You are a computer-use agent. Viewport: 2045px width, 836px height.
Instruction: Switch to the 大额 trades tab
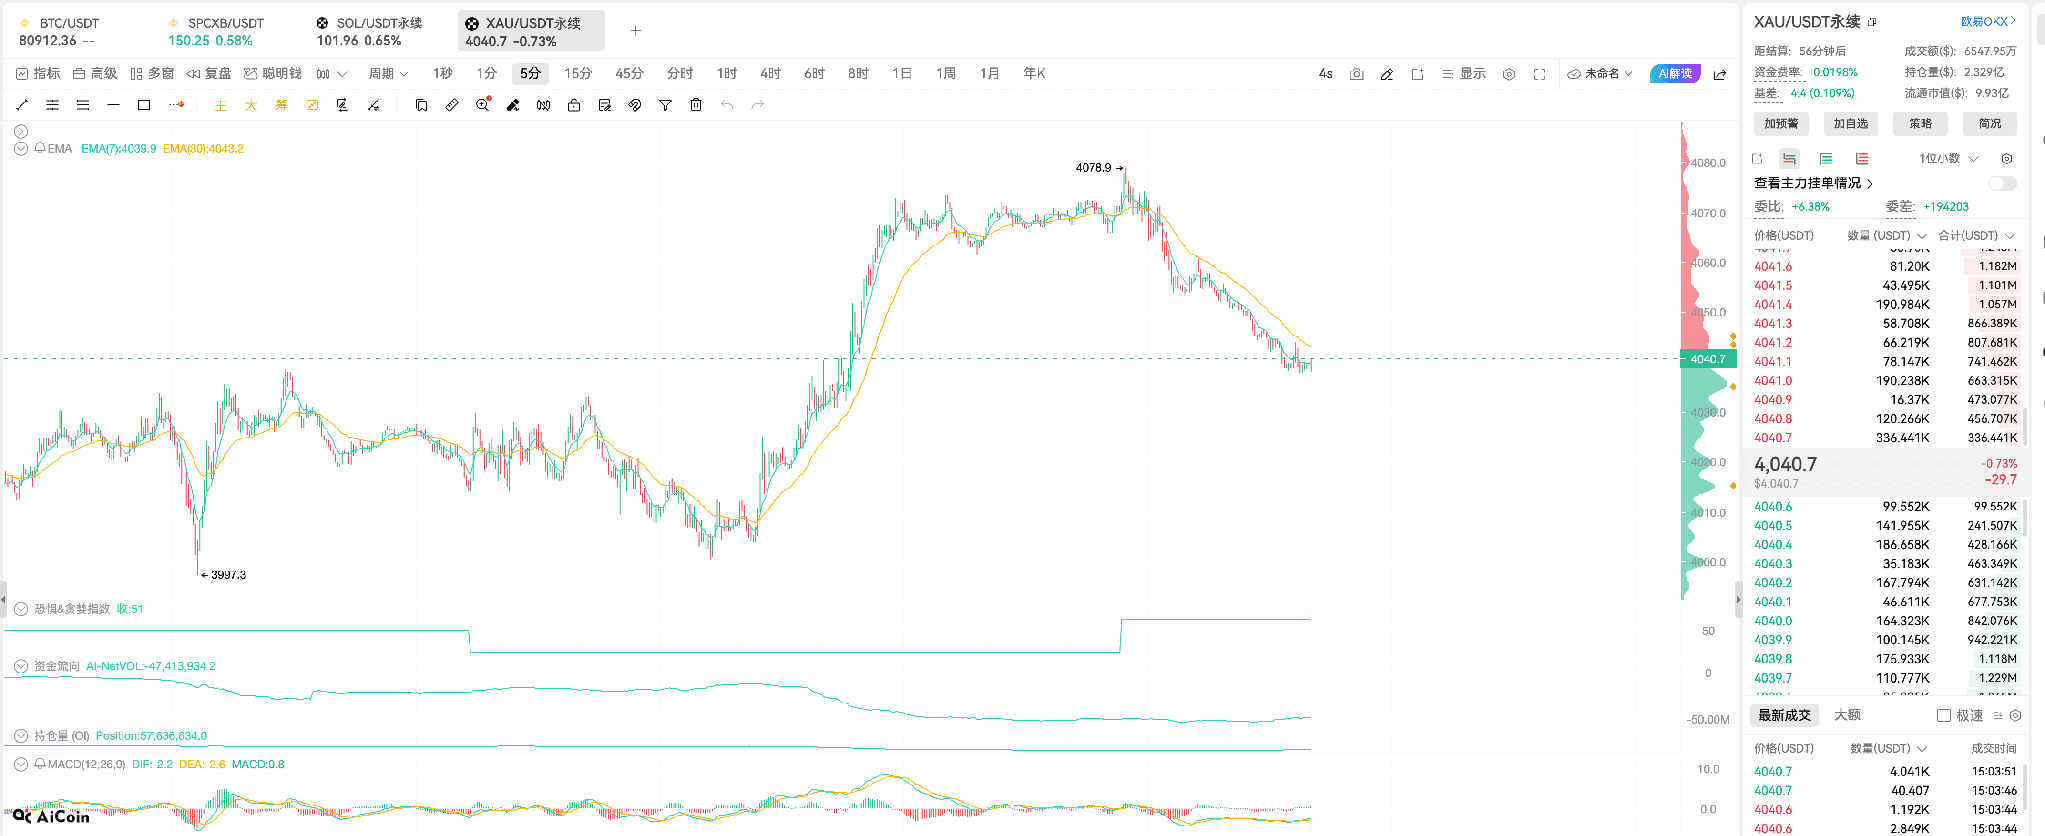pyautogui.click(x=1847, y=715)
